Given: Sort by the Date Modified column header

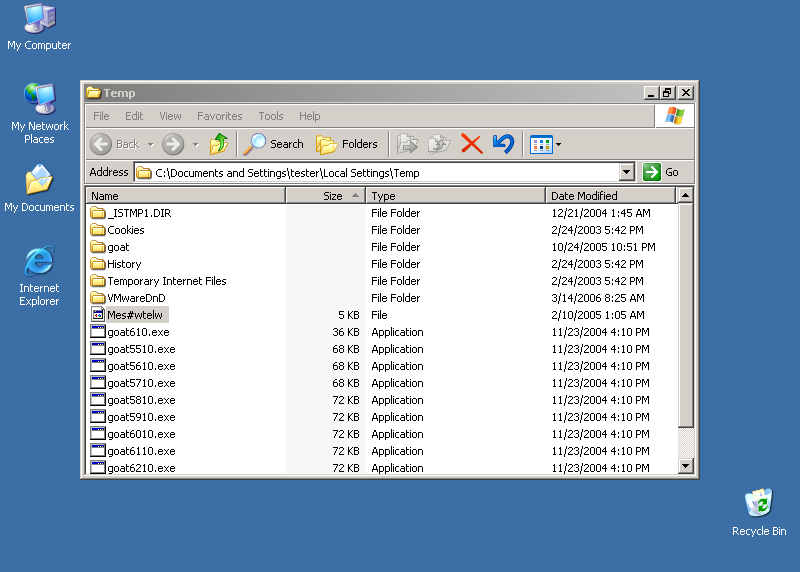Looking at the screenshot, I should click(x=611, y=195).
